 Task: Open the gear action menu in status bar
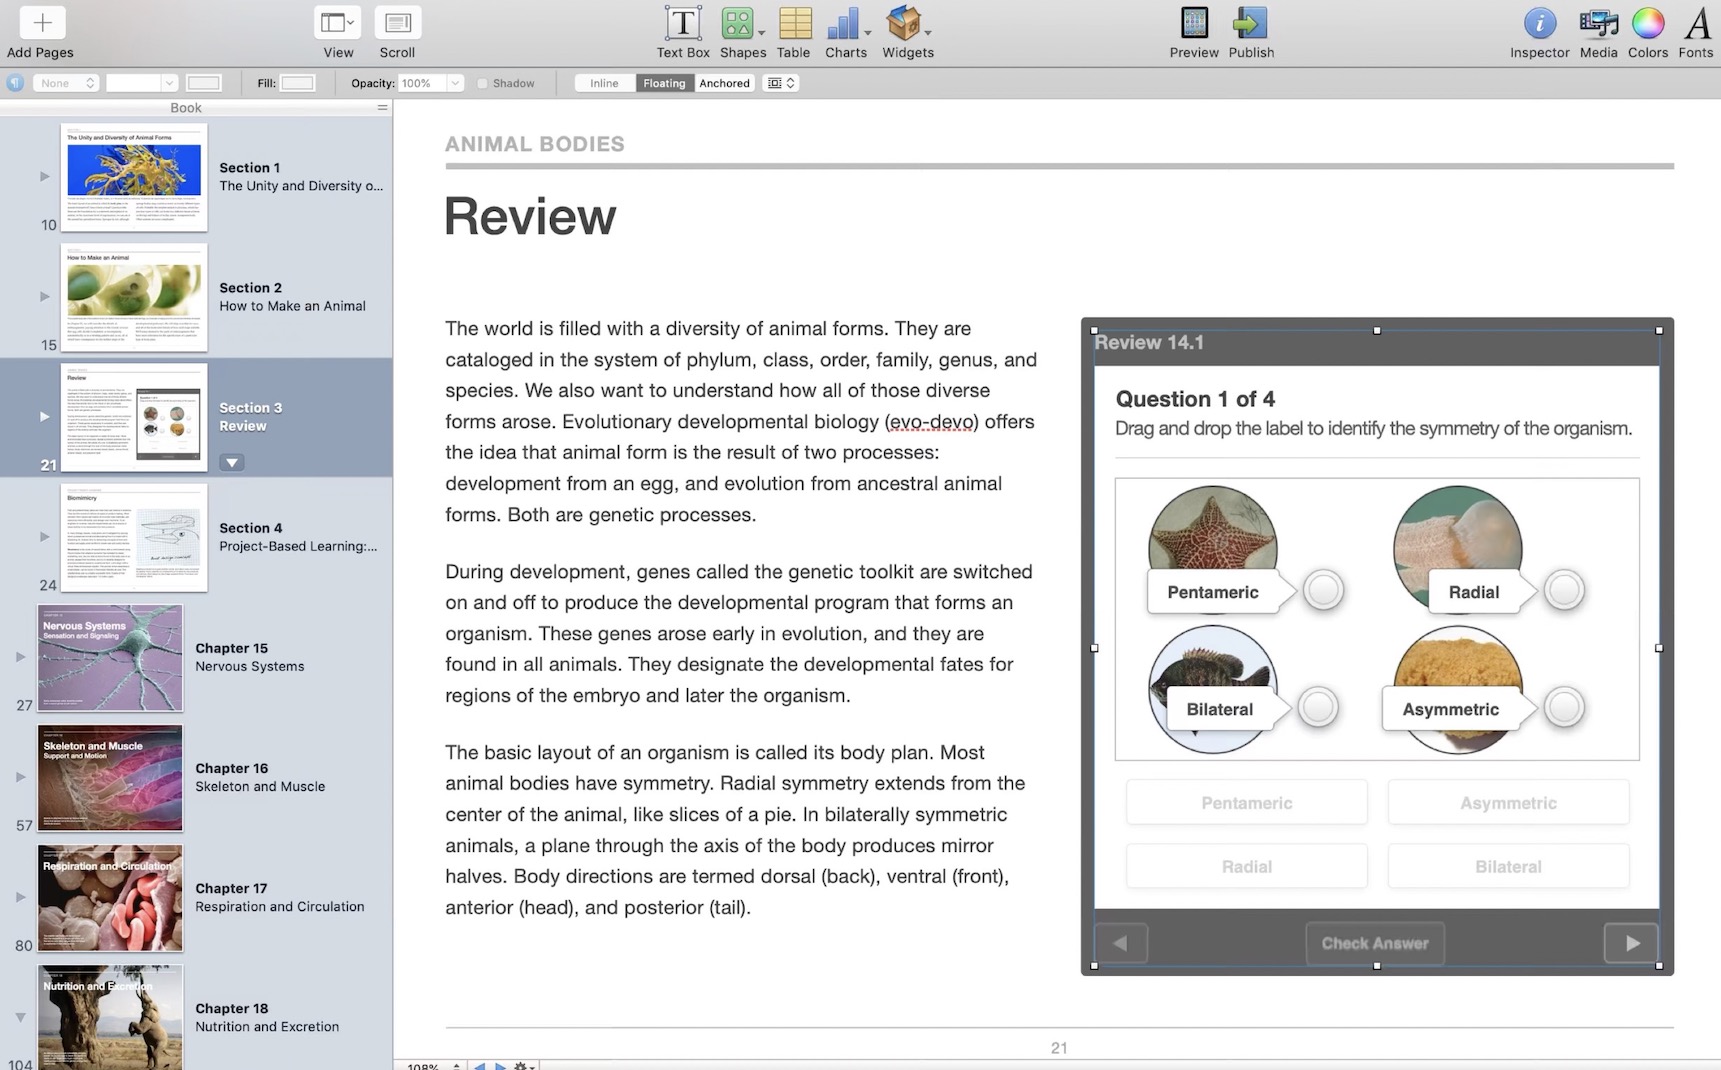(x=523, y=1066)
